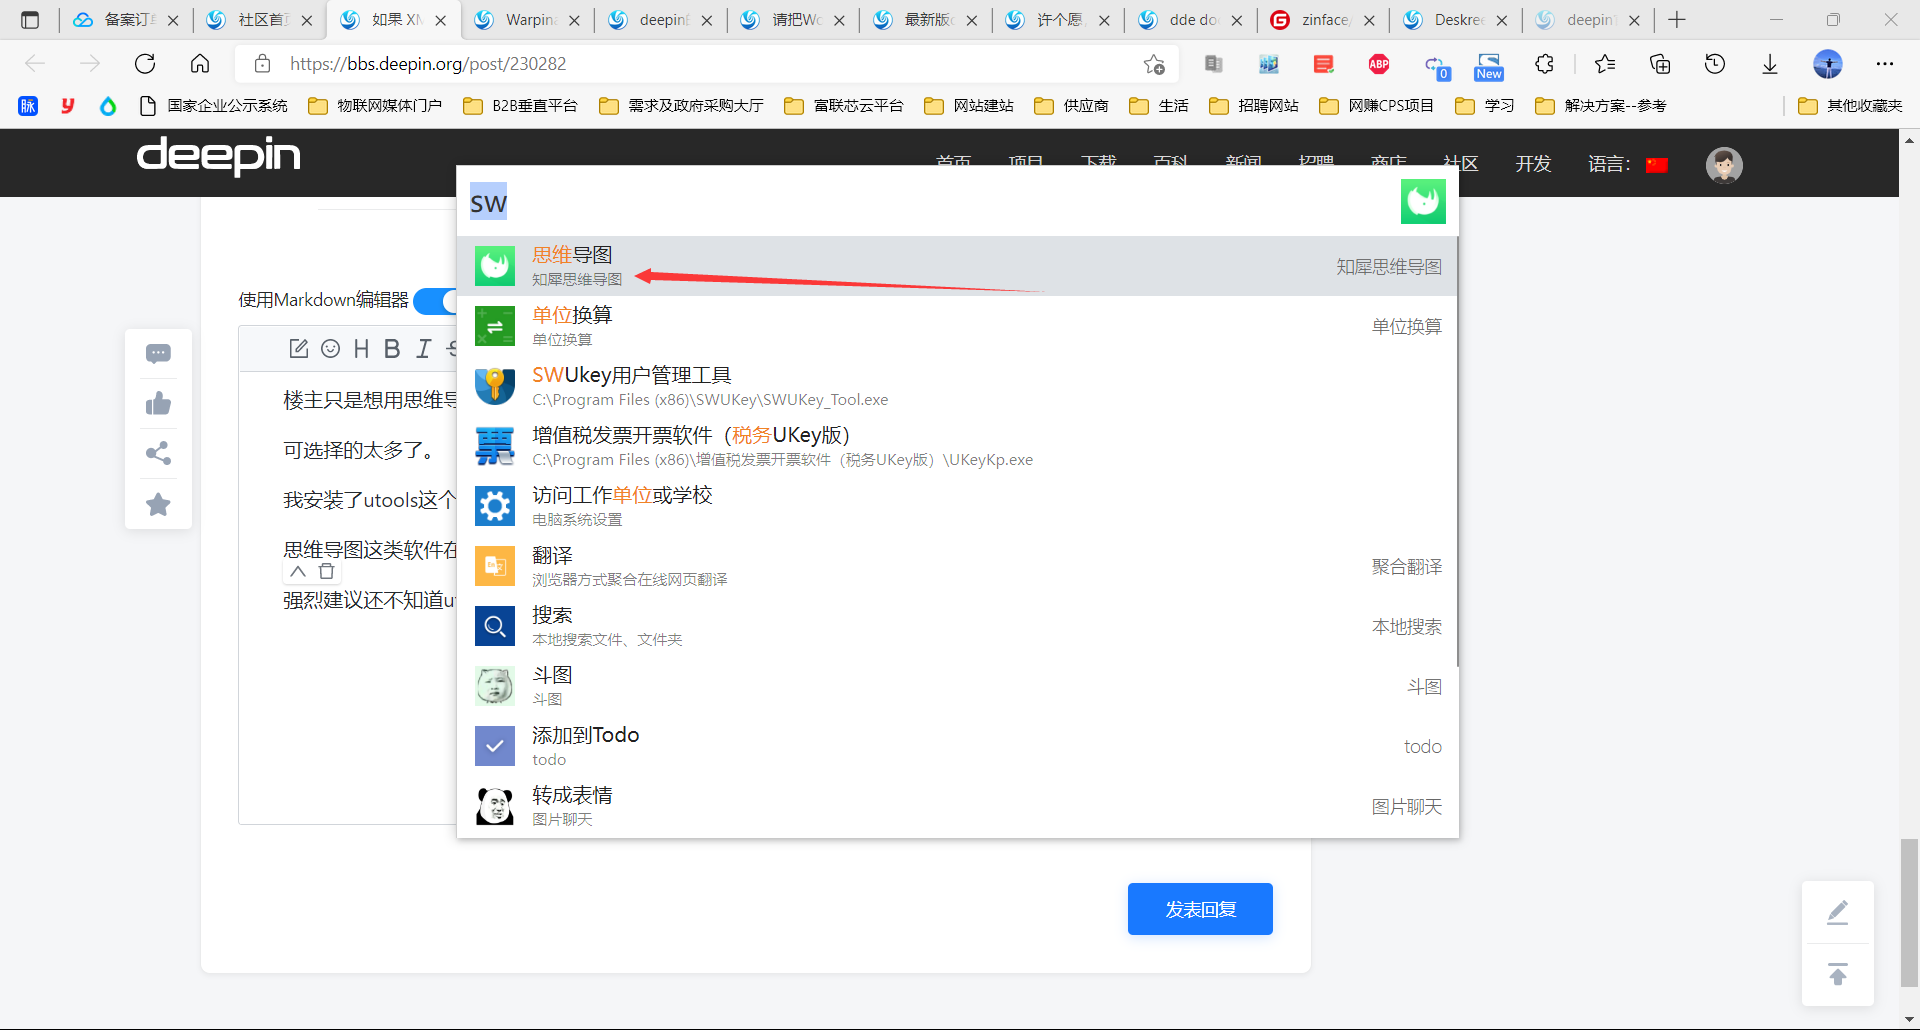
Task: Toggle the 使用Markdown编辑器 switch
Action: (435, 300)
